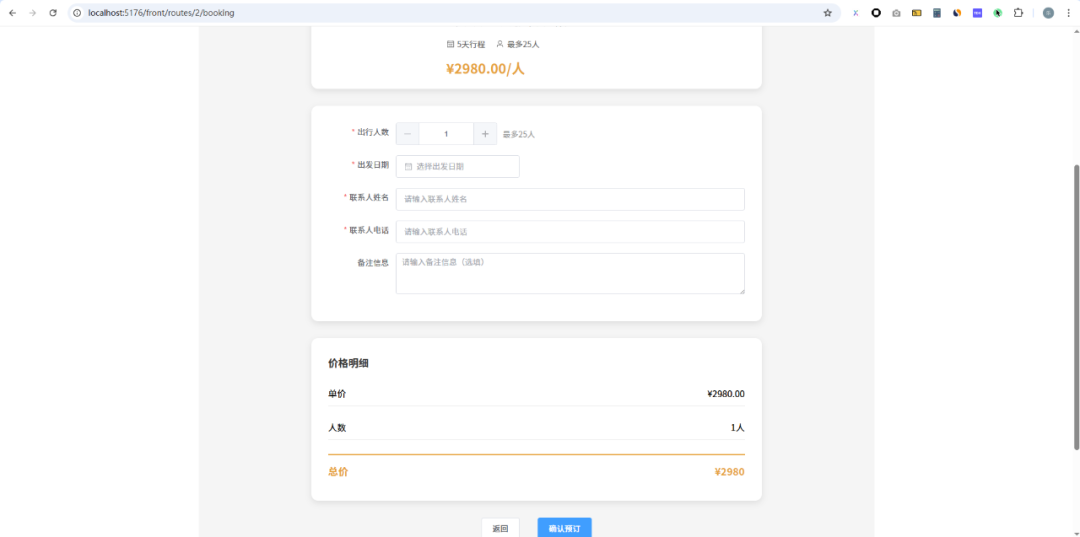Open the browser profile avatar
This screenshot has width=1080, height=537.
pos(1048,13)
